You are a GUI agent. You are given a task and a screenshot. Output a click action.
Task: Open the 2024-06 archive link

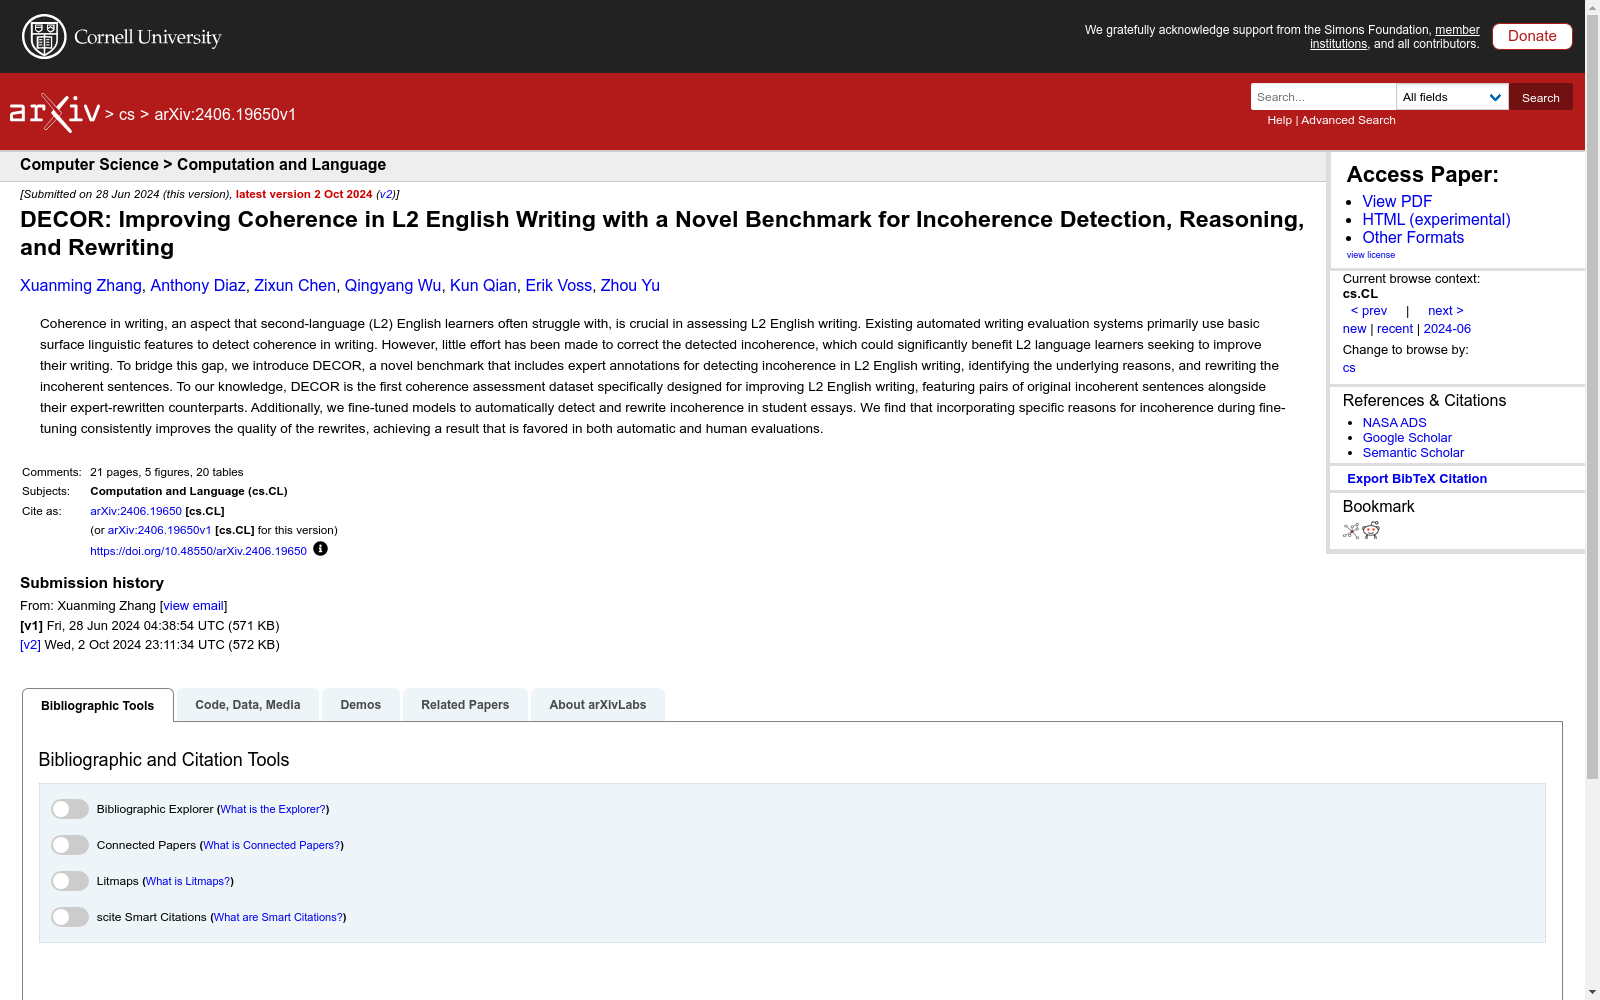(x=1447, y=329)
